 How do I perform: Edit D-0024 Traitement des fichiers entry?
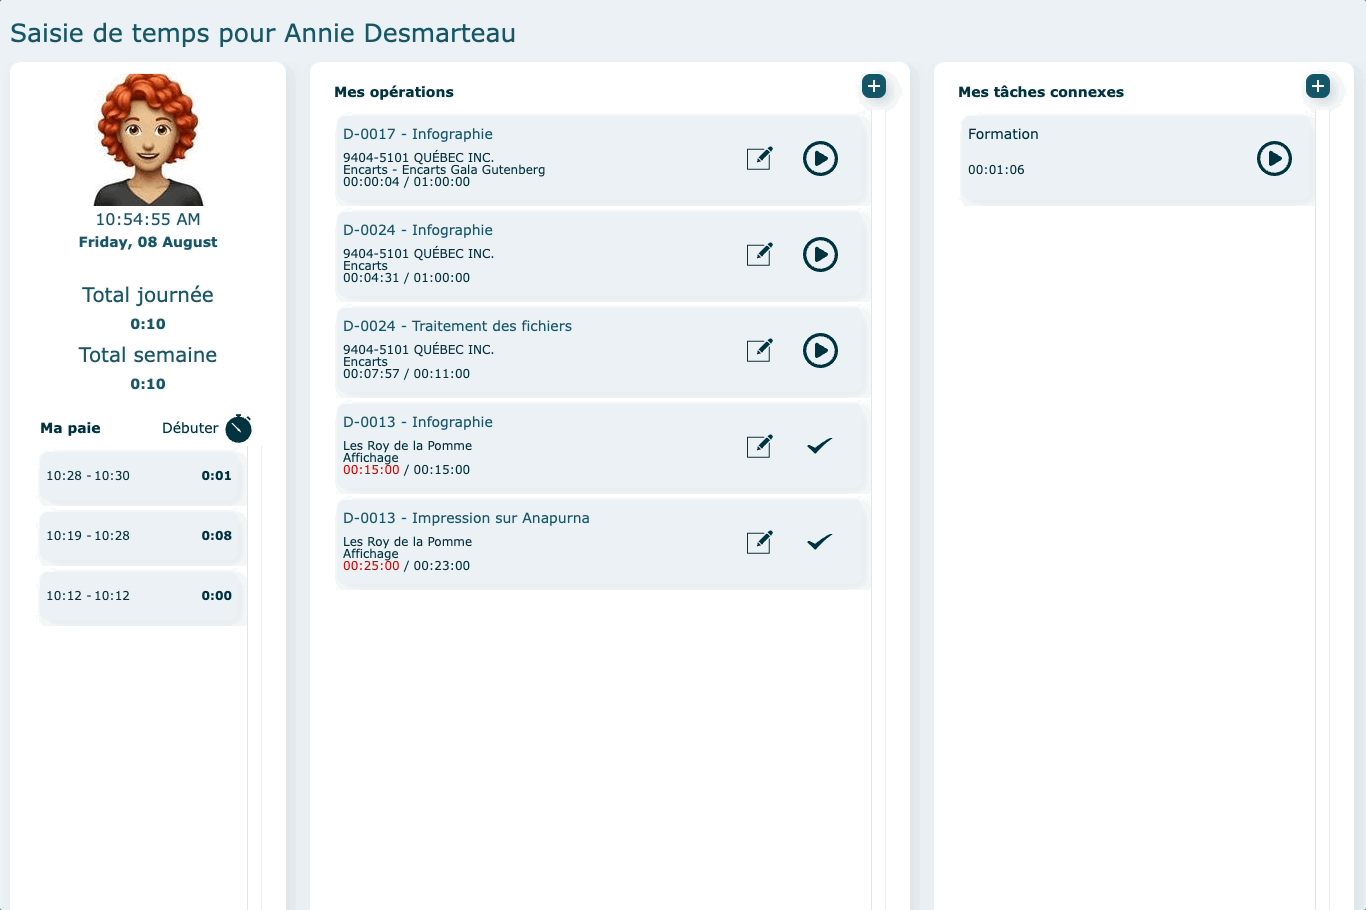(760, 350)
